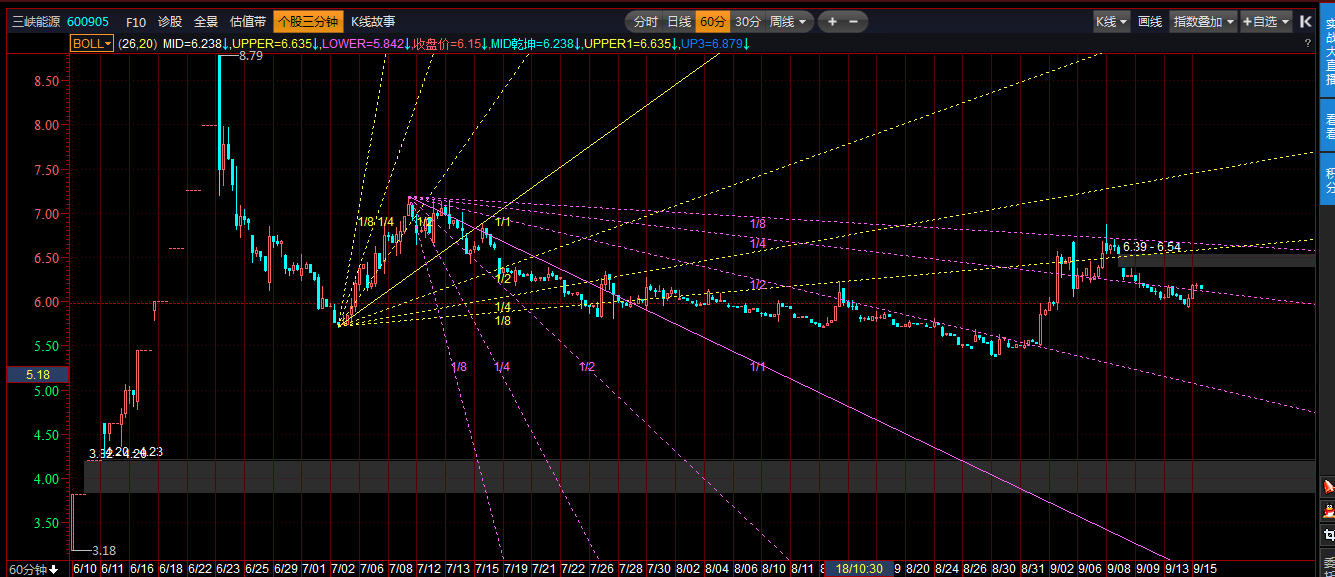The image size is (1335, 577).
Task: Click the LOWER=5.842 indicator value
Action: [361, 44]
